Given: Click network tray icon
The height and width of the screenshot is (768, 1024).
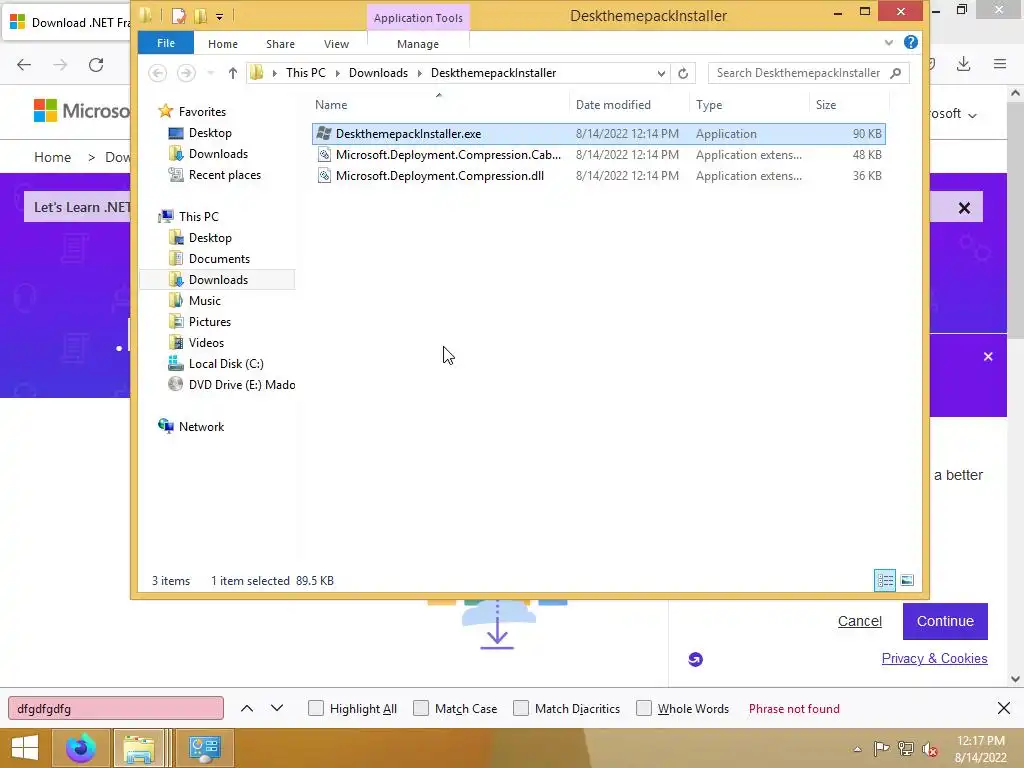Looking at the screenshot, I should coord(906,748).
